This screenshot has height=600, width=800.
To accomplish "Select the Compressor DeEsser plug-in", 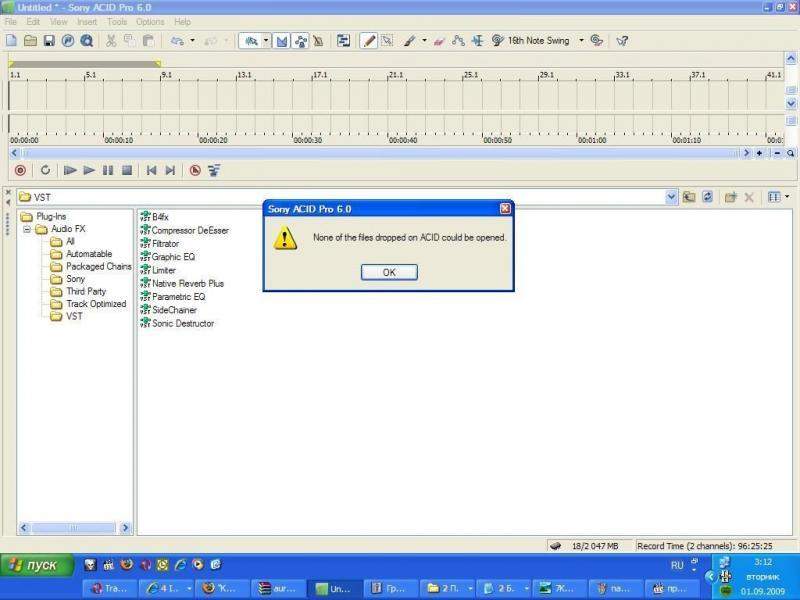I will coord(184,231).
